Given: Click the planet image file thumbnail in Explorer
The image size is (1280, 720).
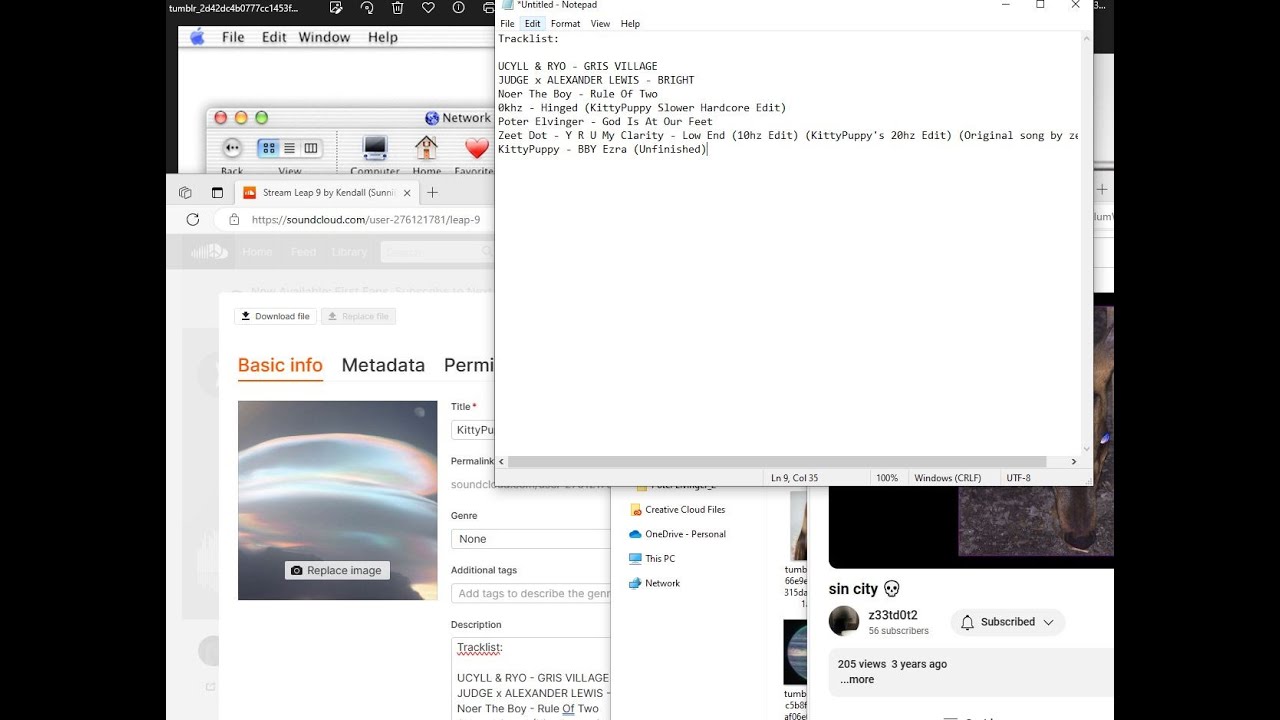Looking at the screenshot, I should (x=795, y=651).
